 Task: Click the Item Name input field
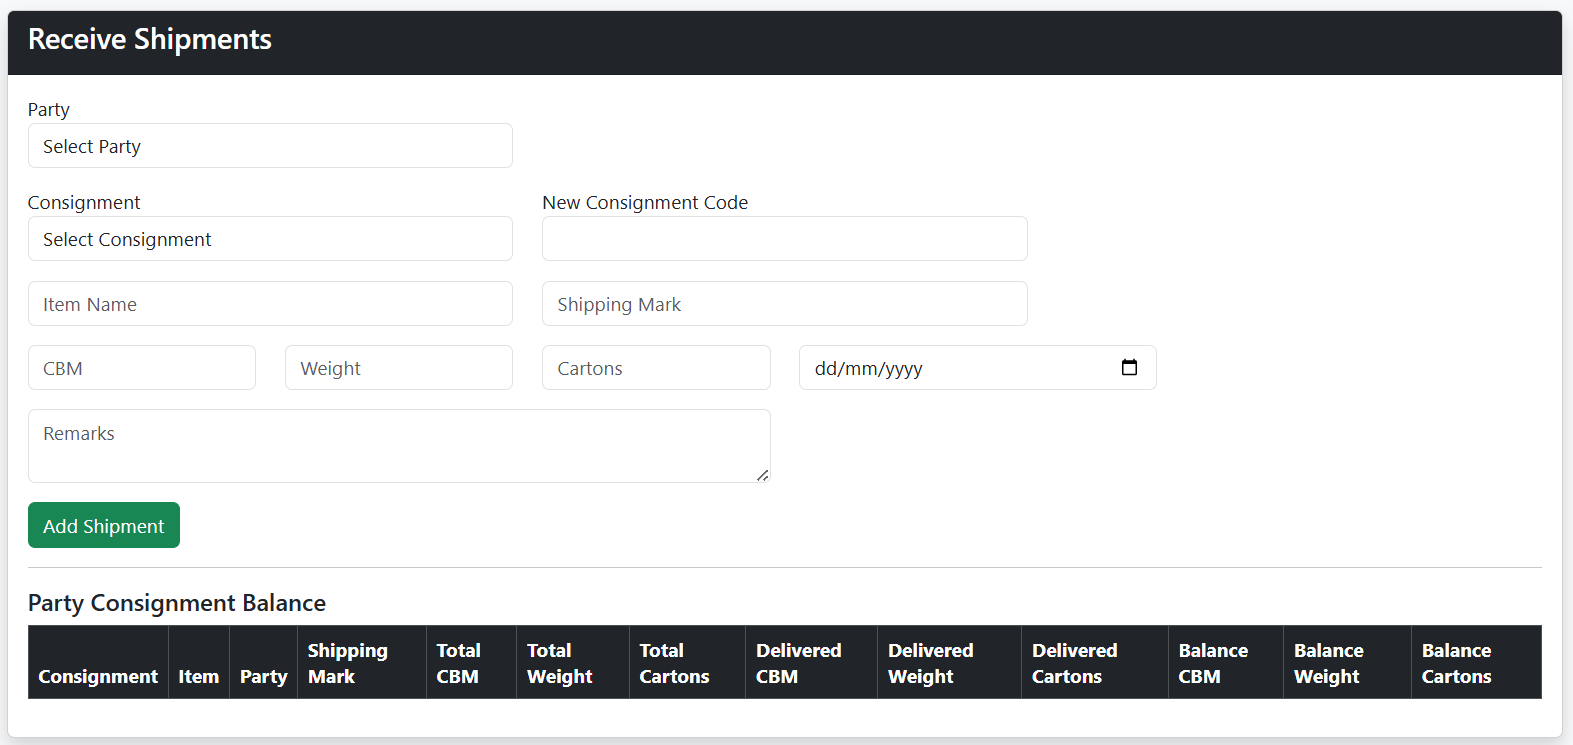270,304
